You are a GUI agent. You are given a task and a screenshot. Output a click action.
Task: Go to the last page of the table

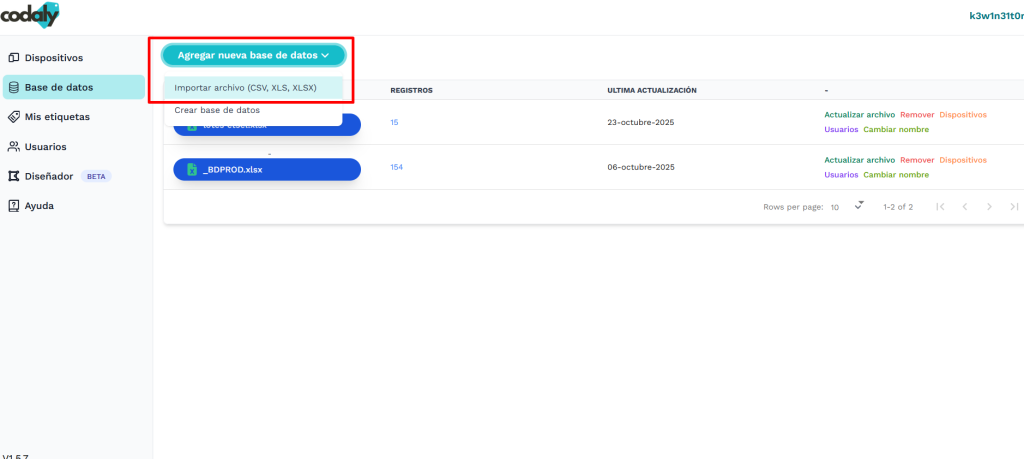tap(1014, 207)
